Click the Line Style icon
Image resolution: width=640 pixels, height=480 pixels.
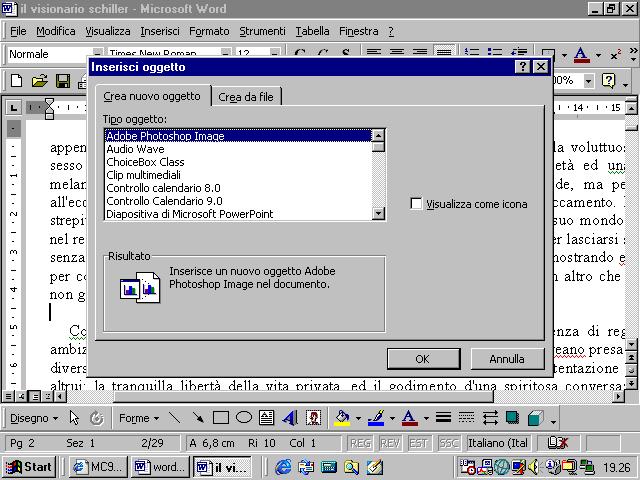443,418
